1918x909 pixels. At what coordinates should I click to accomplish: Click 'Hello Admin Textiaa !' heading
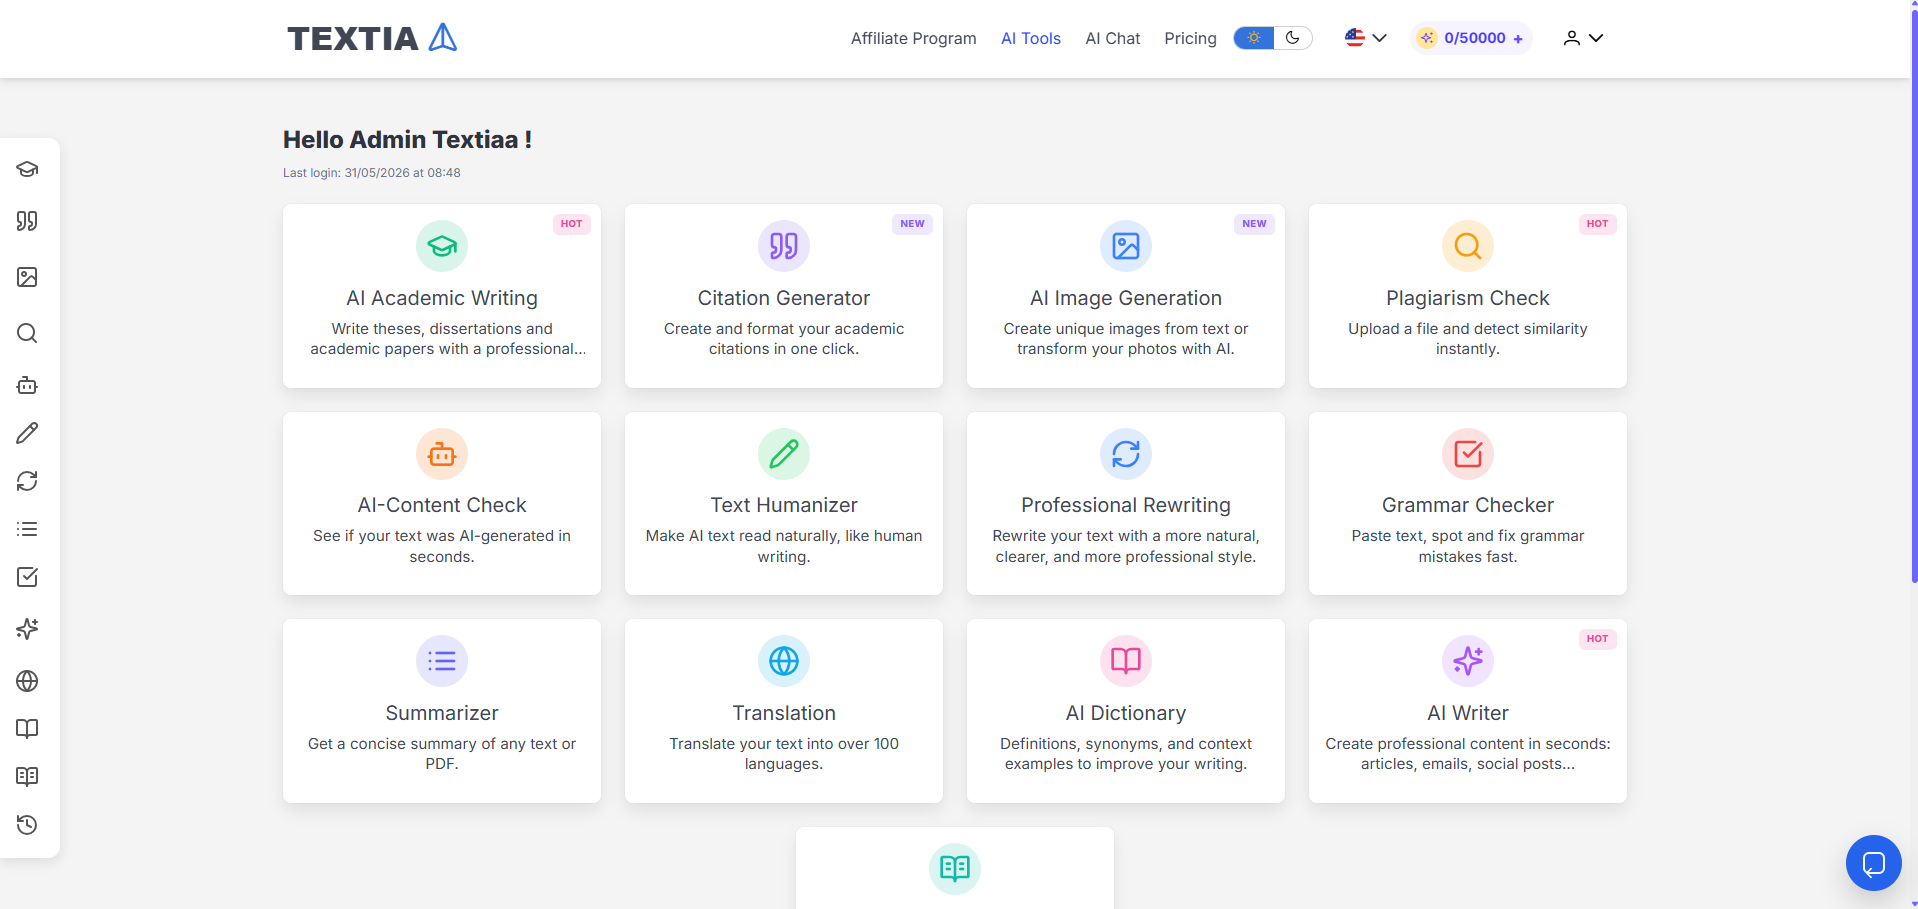(407, 140)
